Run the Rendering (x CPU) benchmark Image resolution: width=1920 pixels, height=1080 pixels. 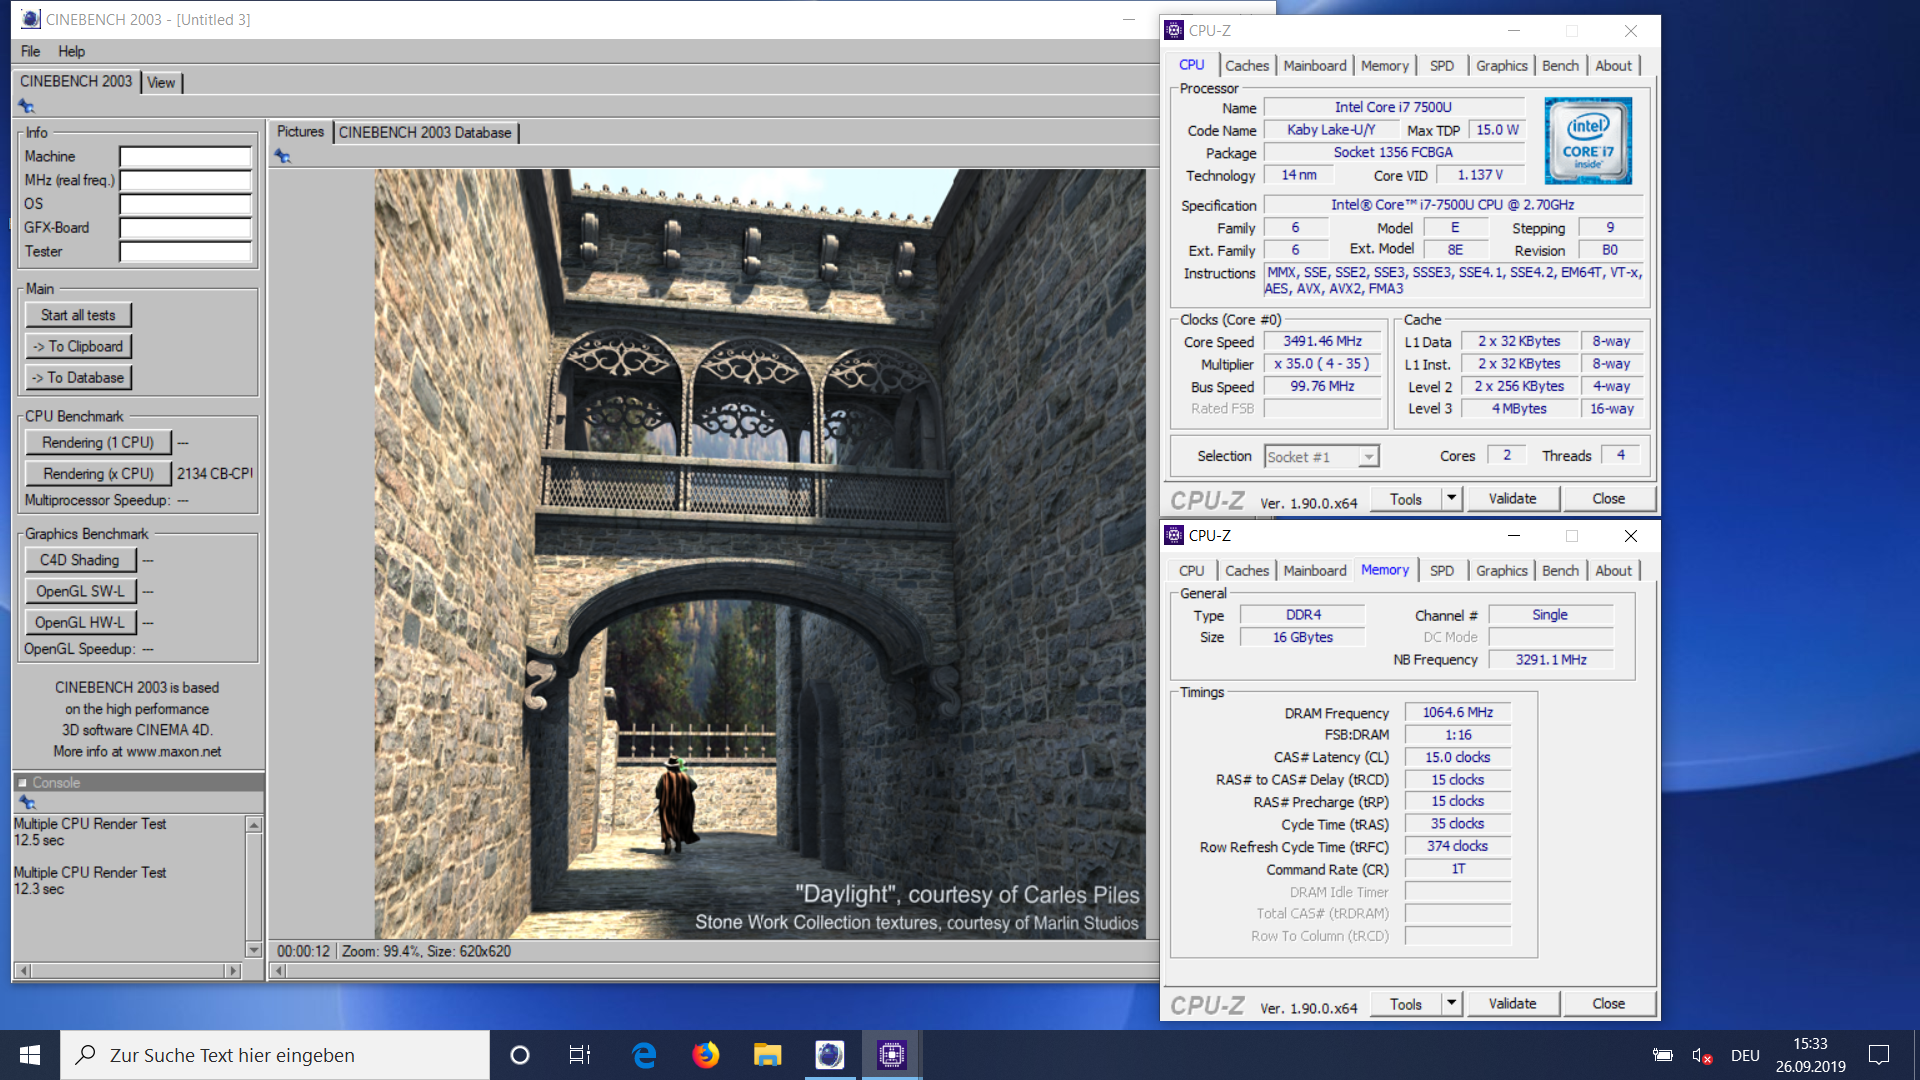coord(98,473)
